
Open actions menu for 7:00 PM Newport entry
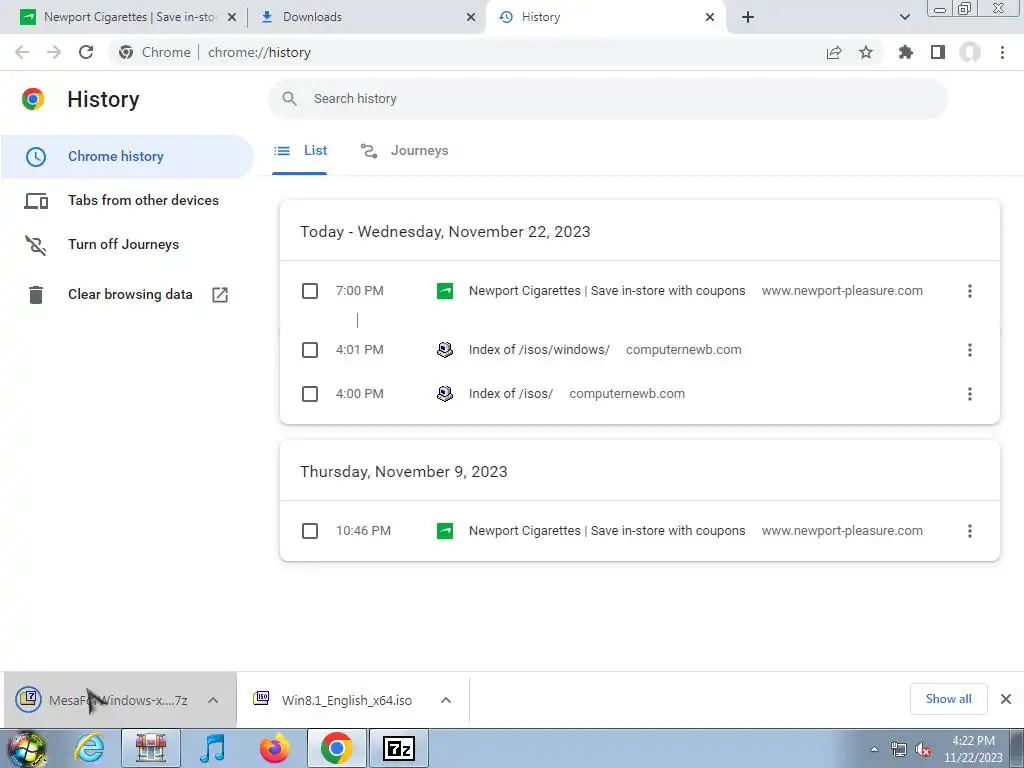970,291
